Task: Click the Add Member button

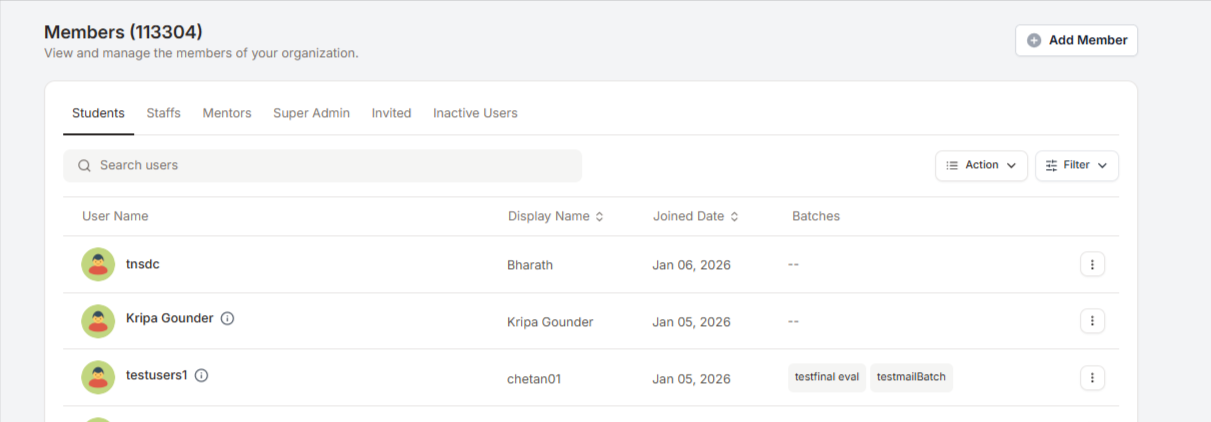Action: 1076,41
